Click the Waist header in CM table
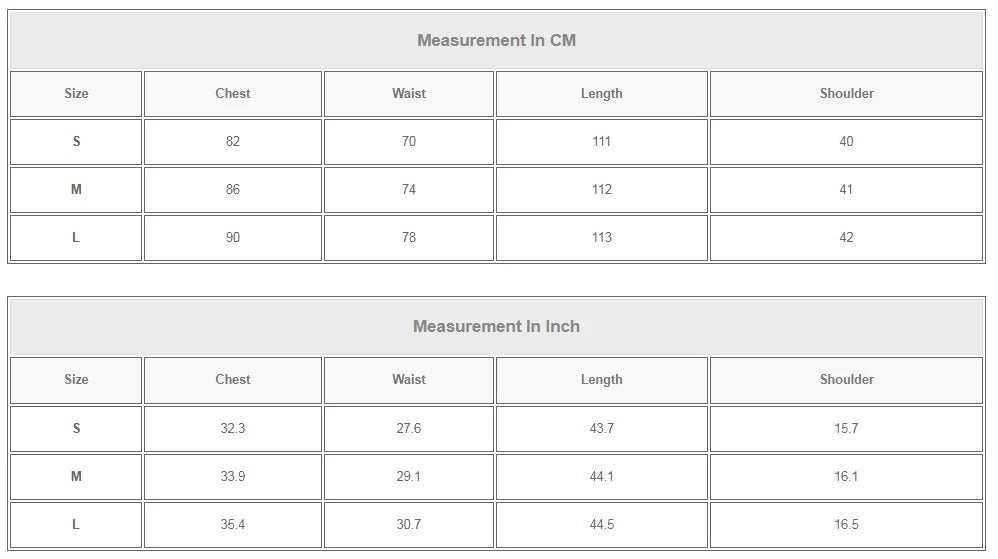 click(408, 94)
